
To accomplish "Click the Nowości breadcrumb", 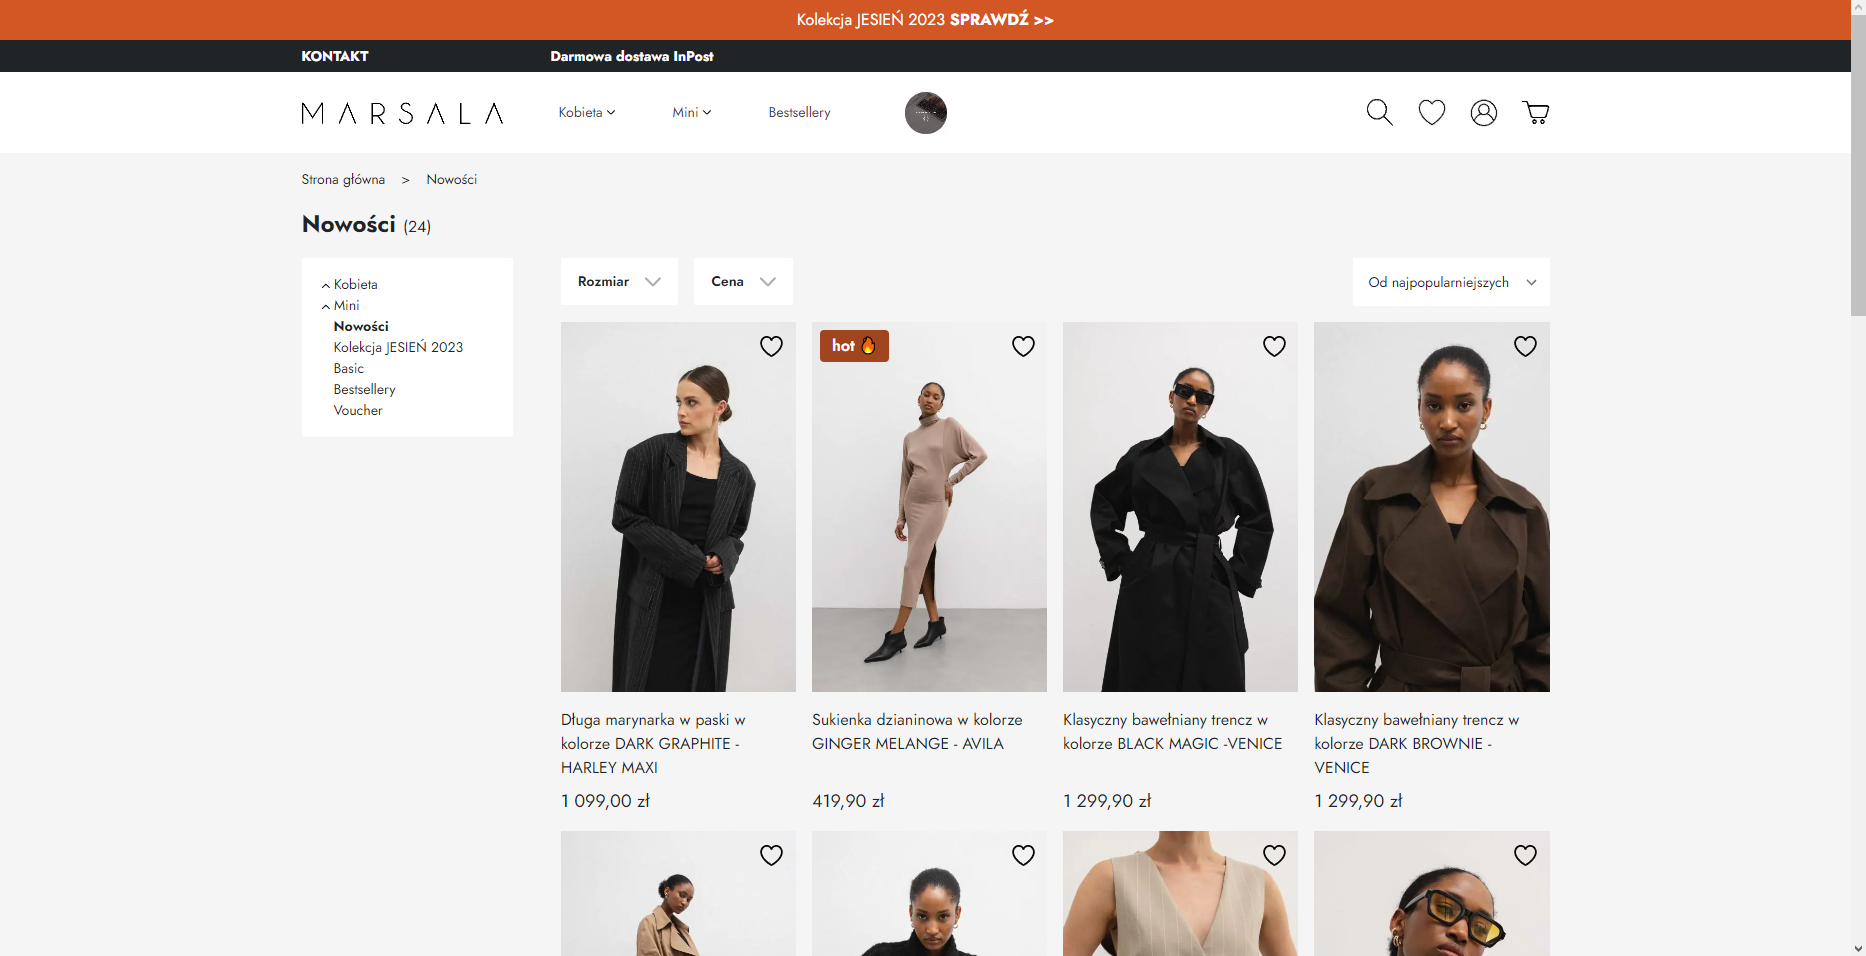I will click(452, 179).
